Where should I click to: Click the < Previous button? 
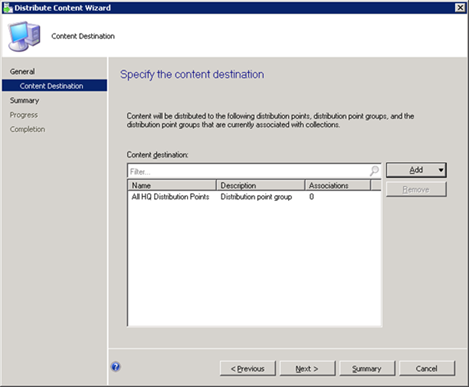248,369
